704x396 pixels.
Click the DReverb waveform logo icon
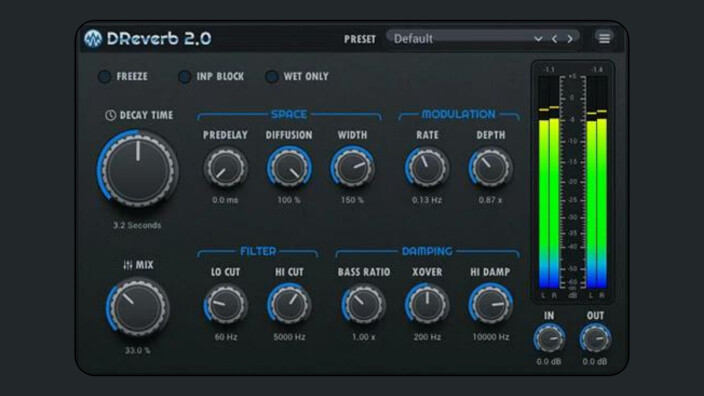[x=93, y=39]
